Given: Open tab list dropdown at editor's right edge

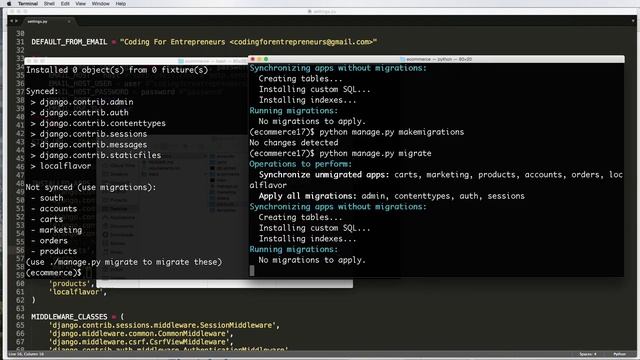Looking at the screenshot, I should (634, 21).
